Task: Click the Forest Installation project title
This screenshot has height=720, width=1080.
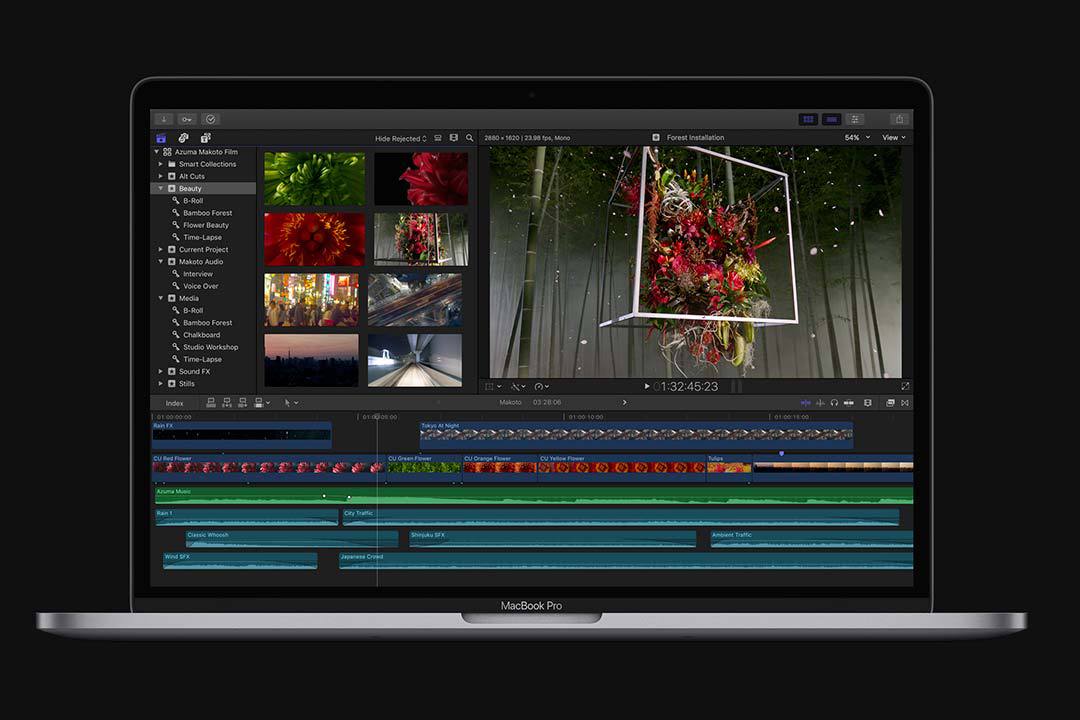Action: click(x=695, y=138)
